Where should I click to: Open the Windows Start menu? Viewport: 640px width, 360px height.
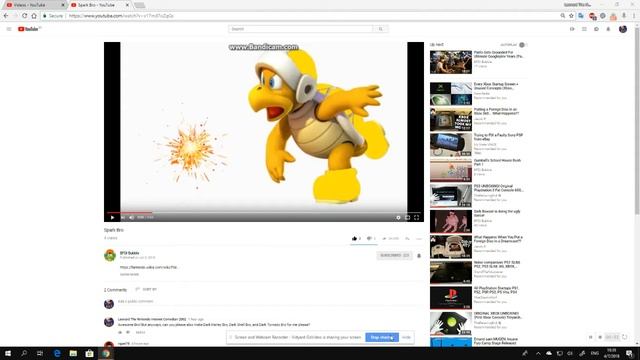(8, 353)
